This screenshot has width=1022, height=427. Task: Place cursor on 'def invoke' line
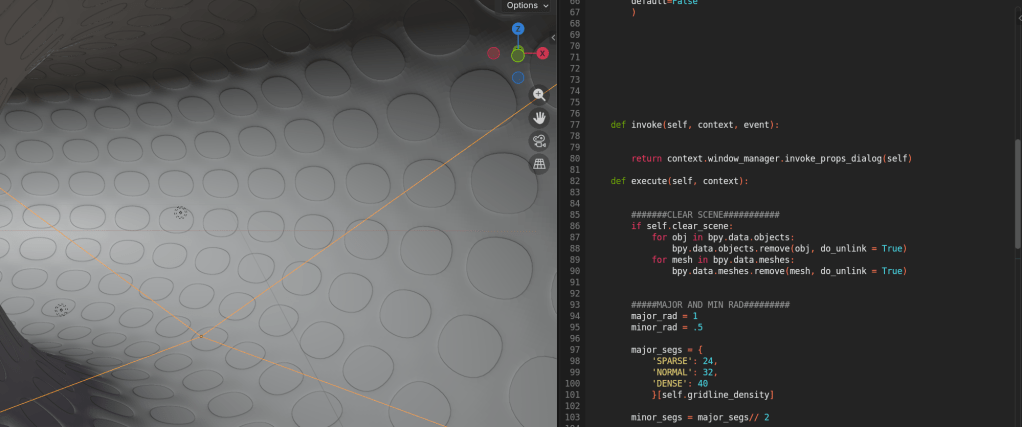click(x=680, y=125)
